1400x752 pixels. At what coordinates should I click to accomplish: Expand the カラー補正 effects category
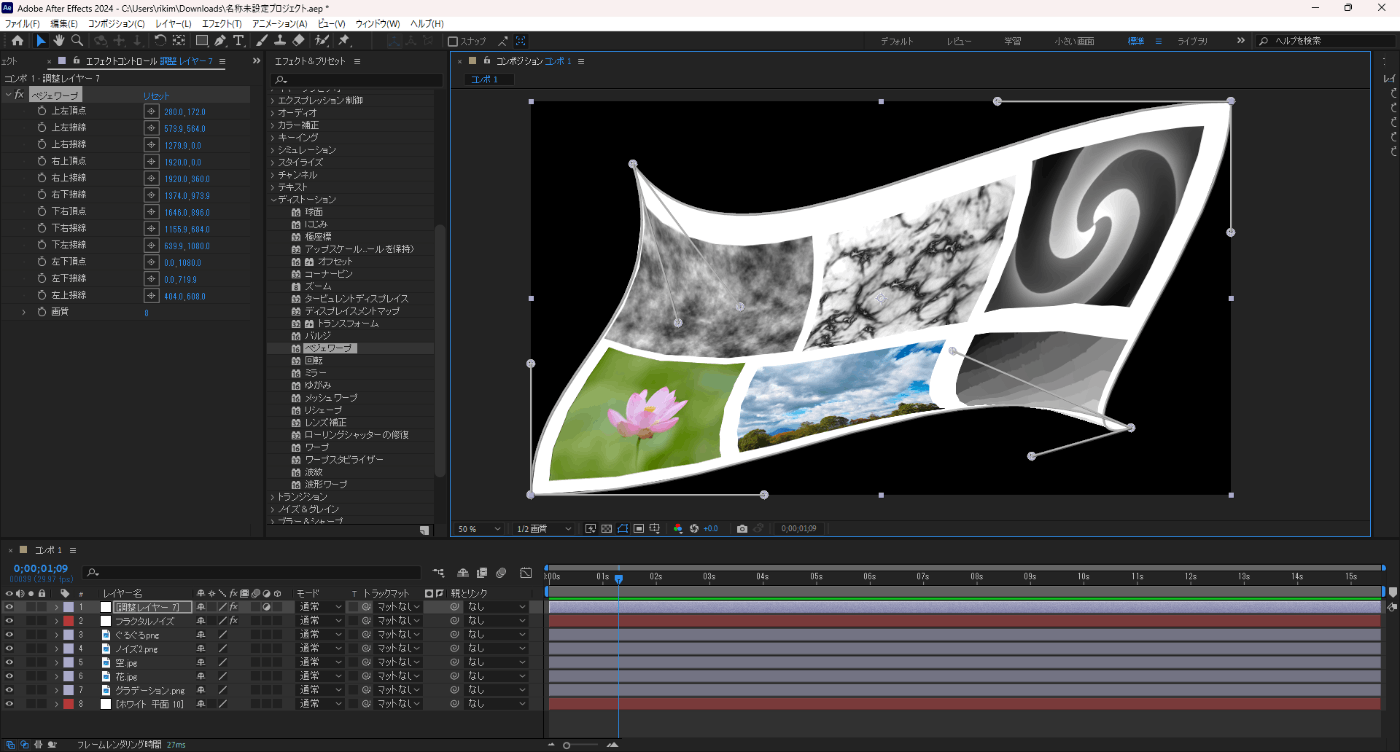tap(272, 125)
